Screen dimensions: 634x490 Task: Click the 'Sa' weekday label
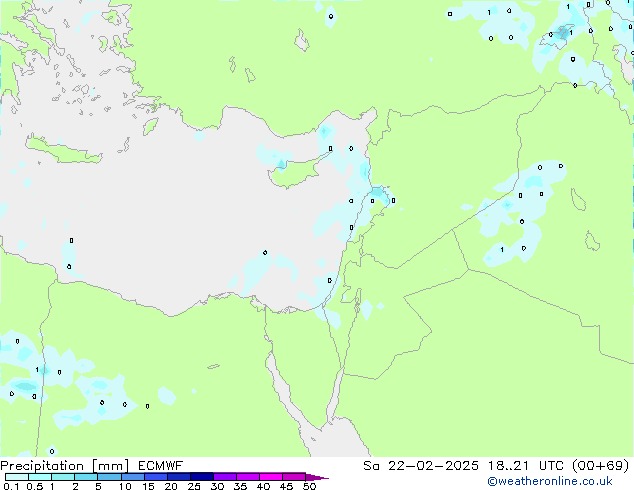click(x=371, y=466)
